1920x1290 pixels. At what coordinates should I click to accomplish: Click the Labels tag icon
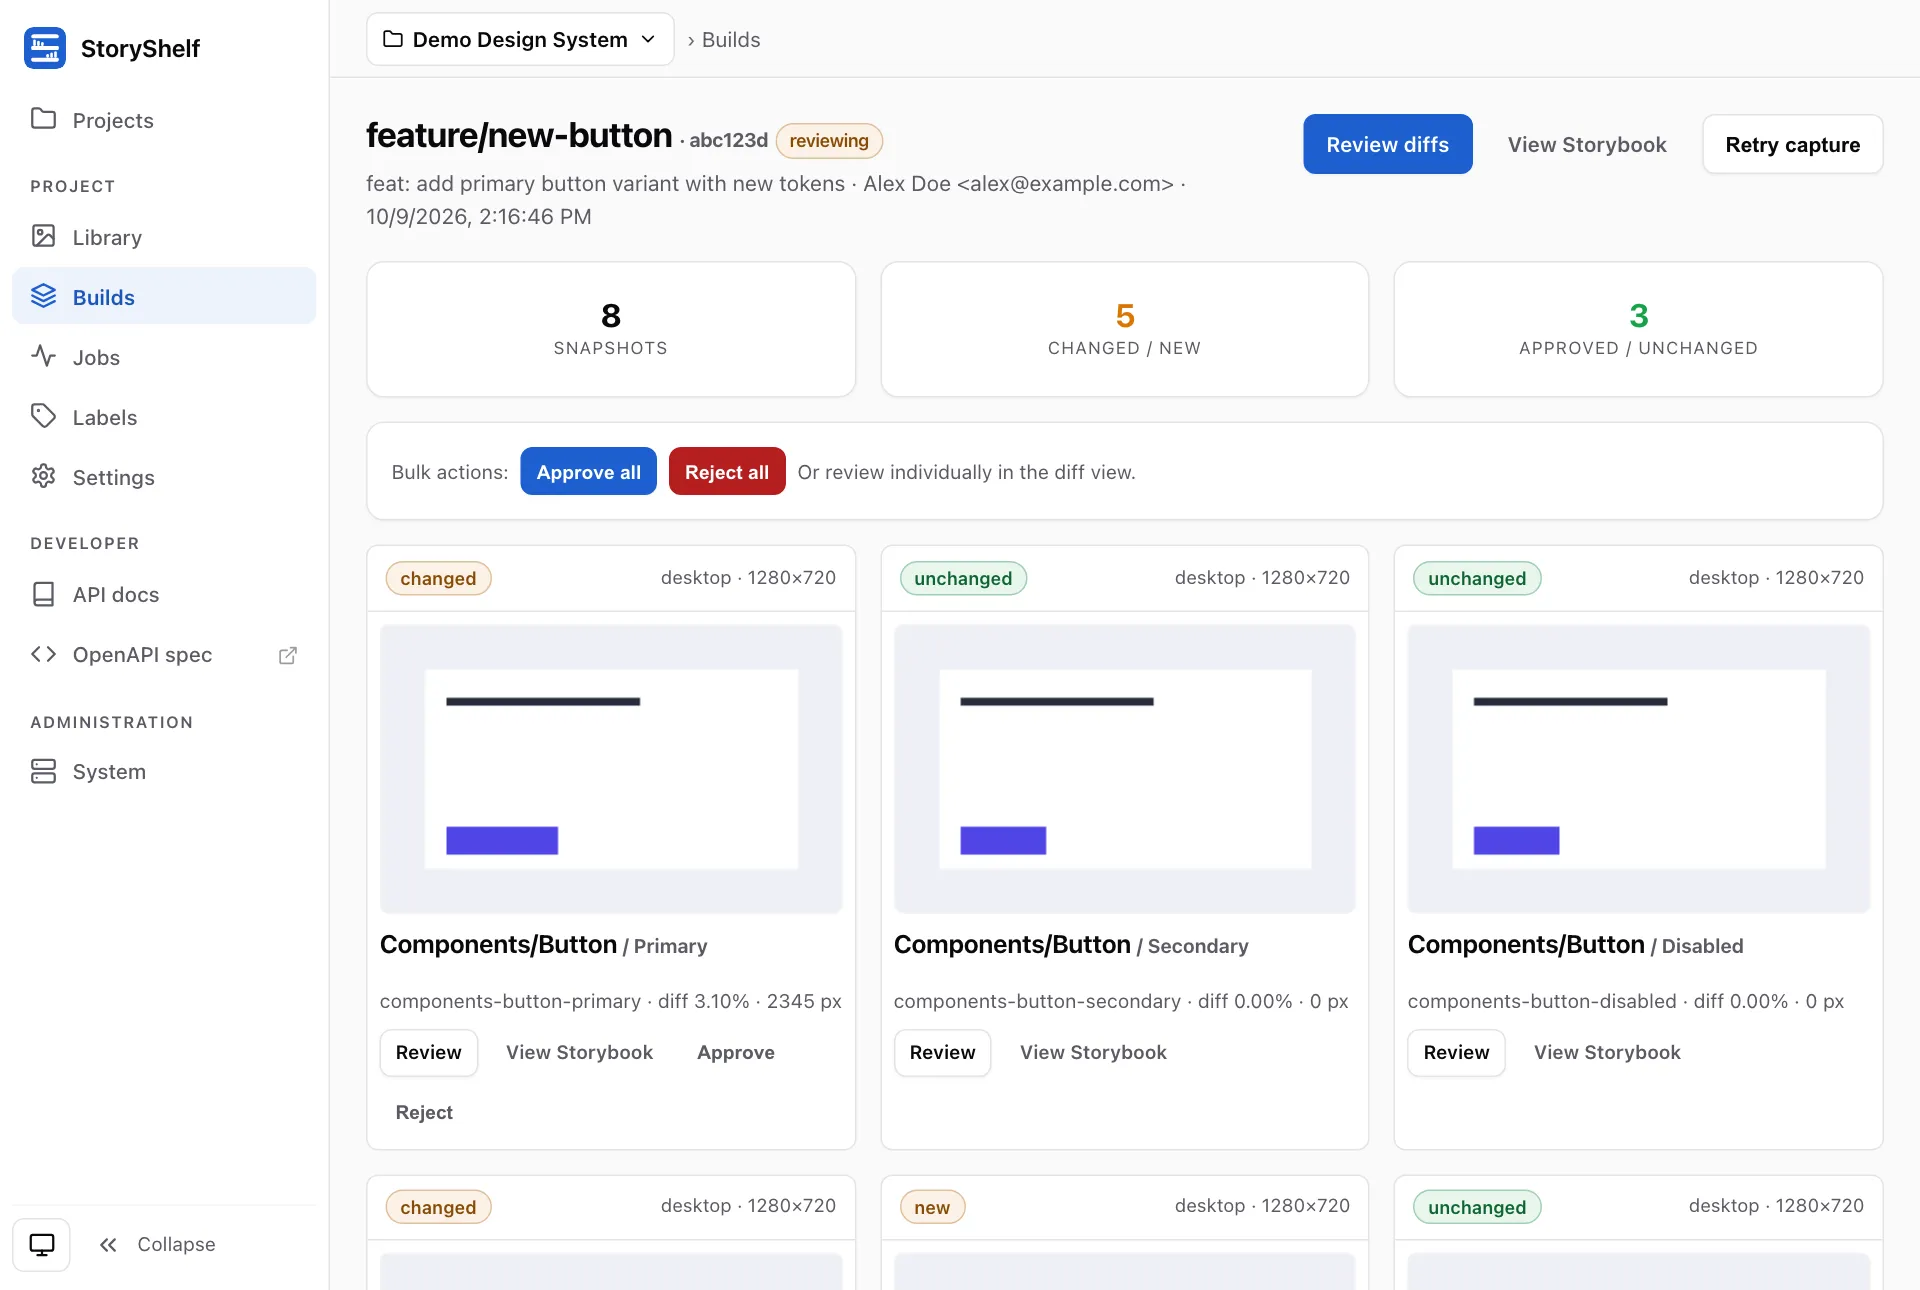(x=43, y=416)
